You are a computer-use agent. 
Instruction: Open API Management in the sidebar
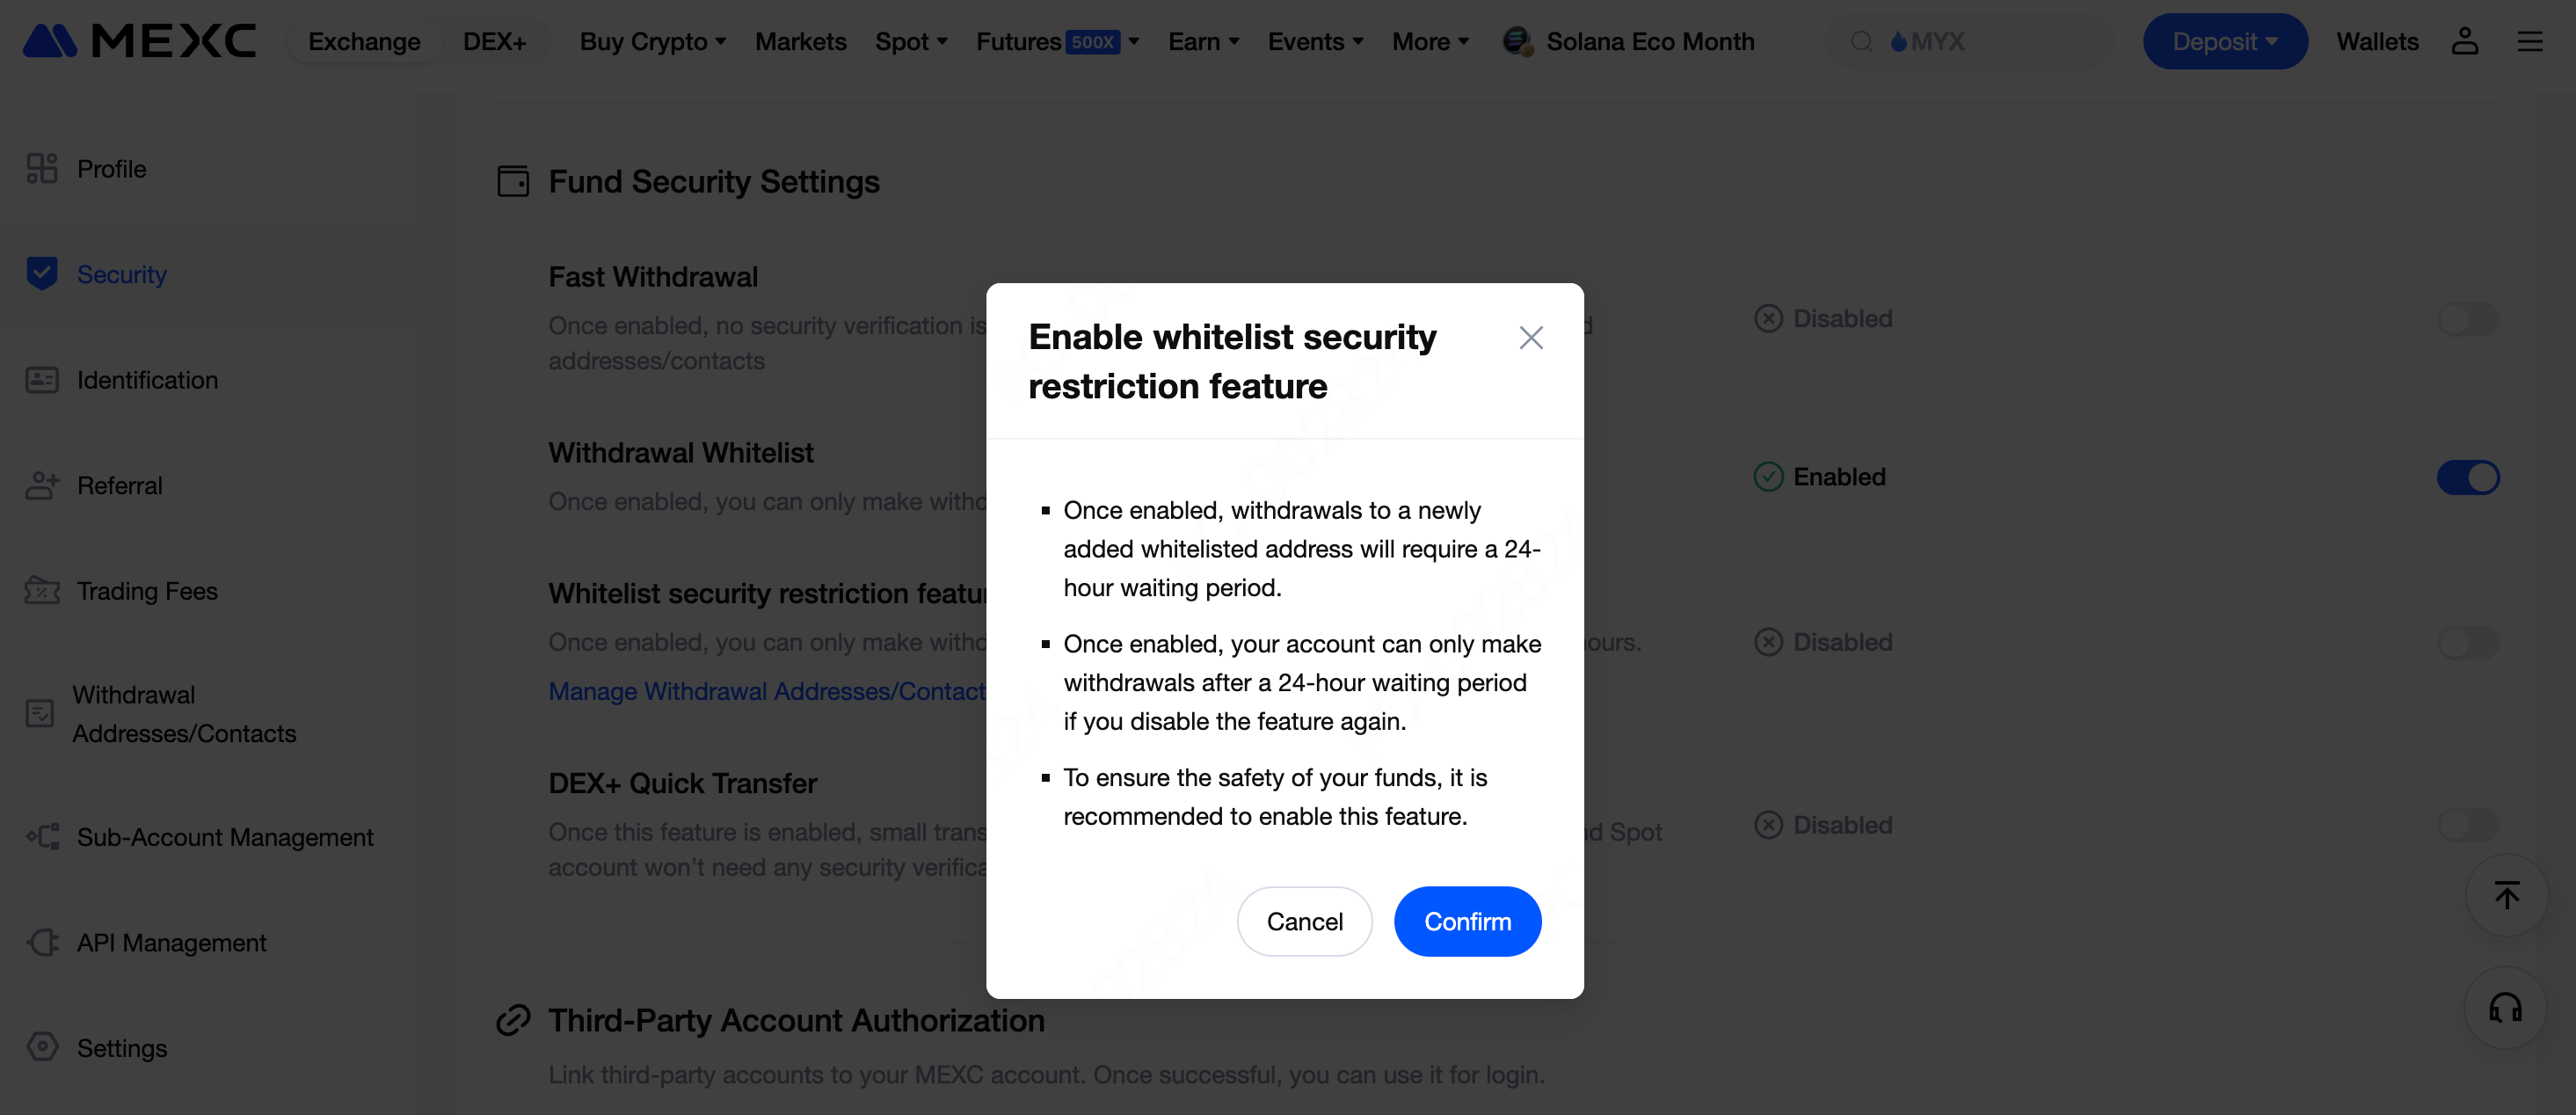[x=171, y=943]
